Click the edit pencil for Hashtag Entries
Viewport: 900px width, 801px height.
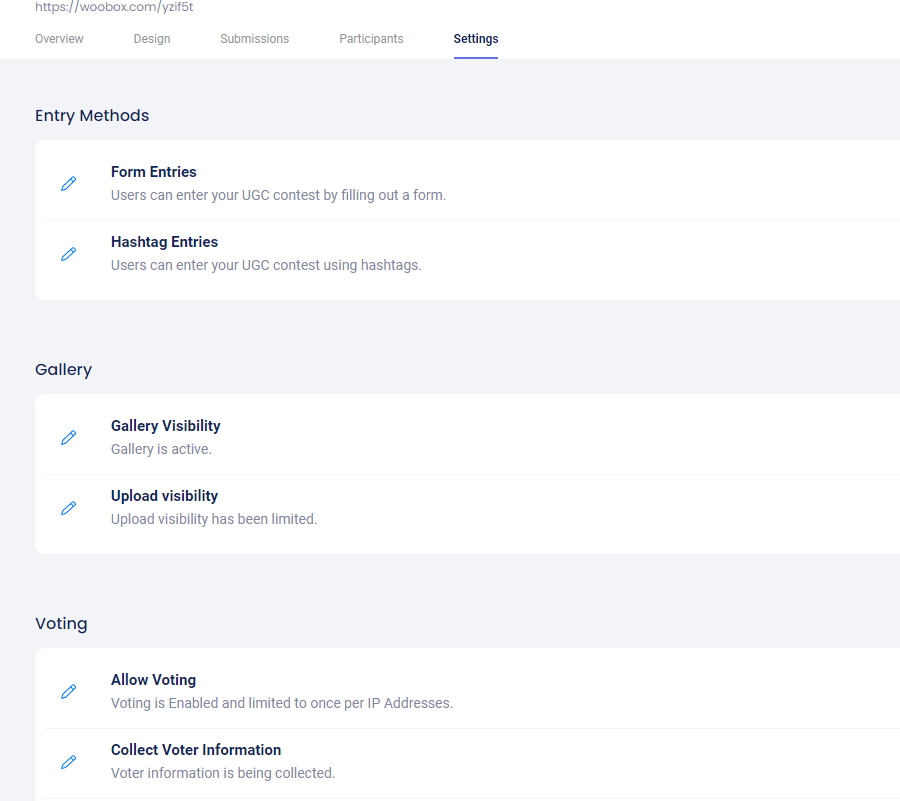click(x=68, y=254)
